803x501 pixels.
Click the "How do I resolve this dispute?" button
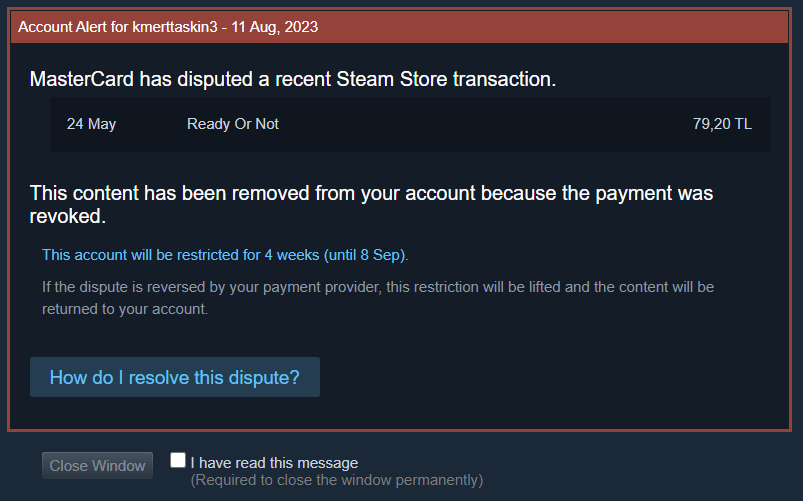click(174, 378)
